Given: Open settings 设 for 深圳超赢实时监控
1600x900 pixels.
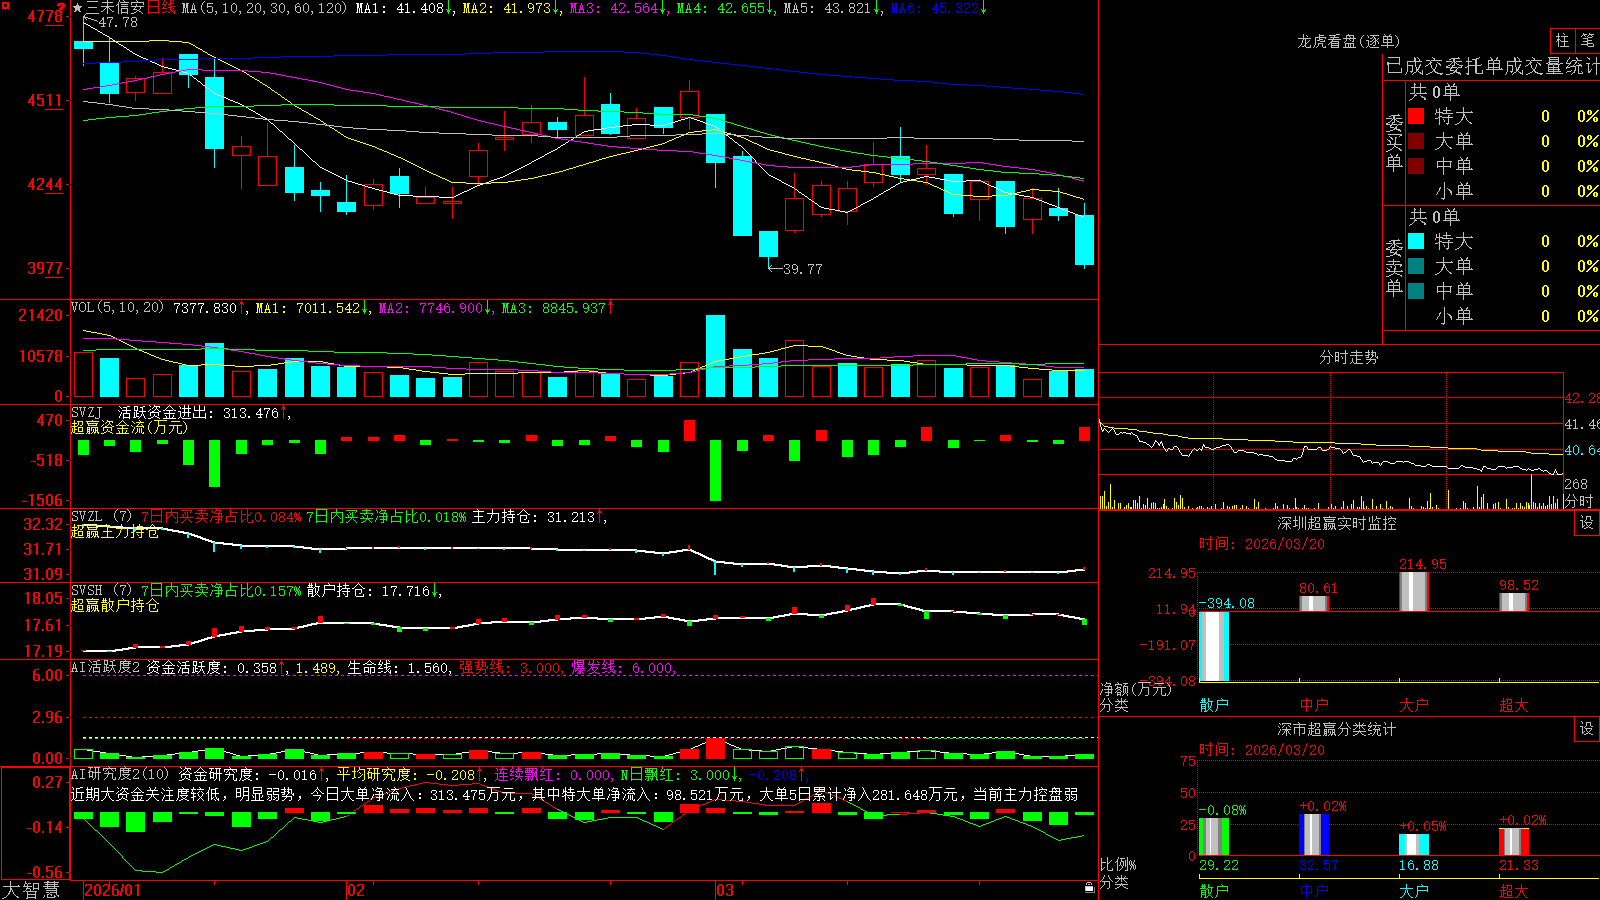Looking at the screenshot, I should (1587, 523).
